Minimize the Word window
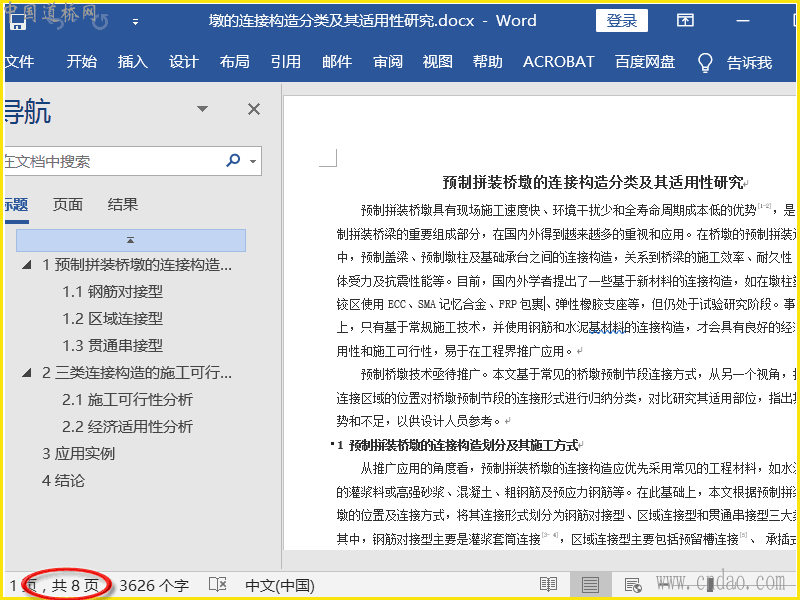This screenshot has width=800, height=600. 743,20
